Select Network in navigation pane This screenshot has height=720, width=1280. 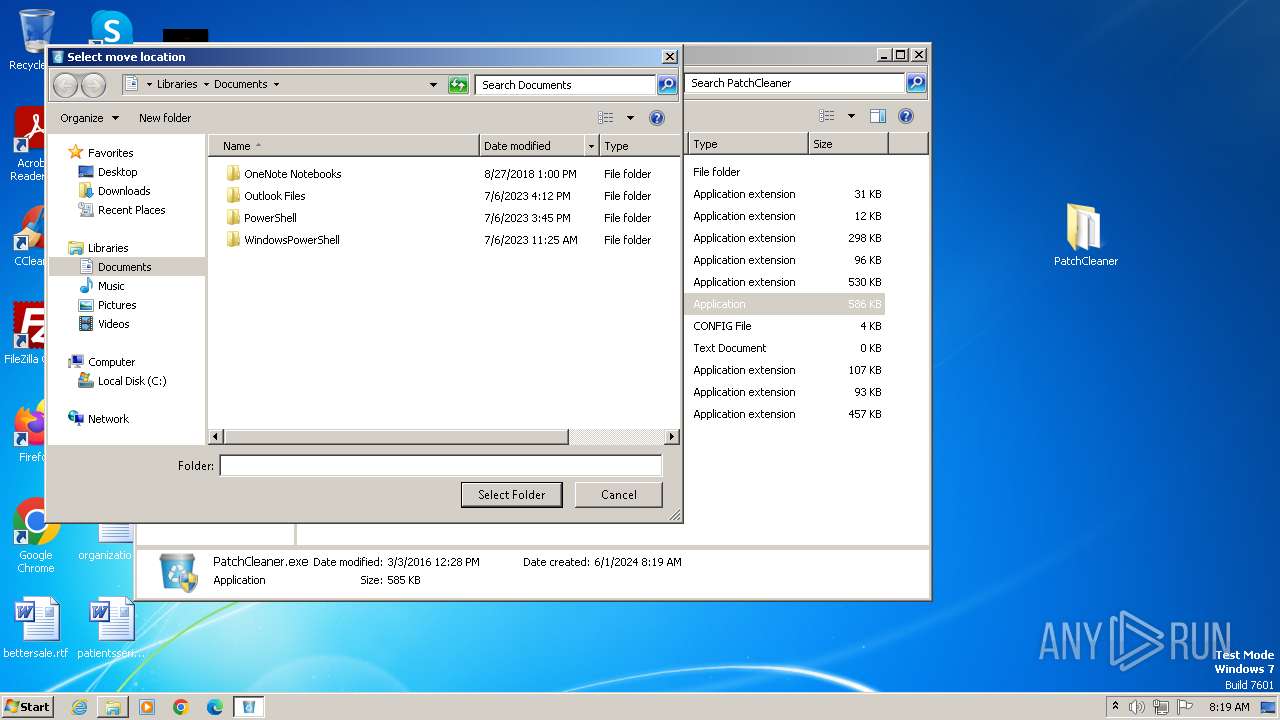(x=108, y=419)
